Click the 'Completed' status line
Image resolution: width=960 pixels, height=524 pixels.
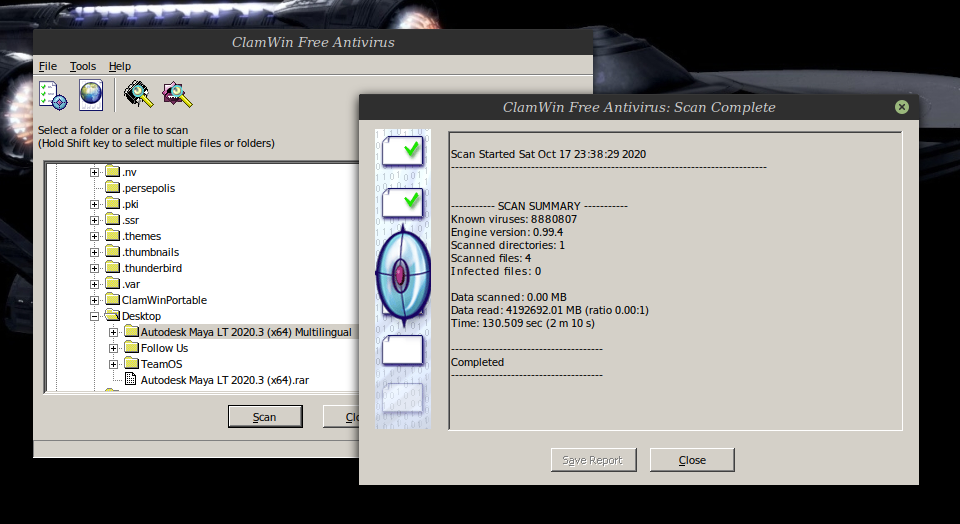pos(478,362)
